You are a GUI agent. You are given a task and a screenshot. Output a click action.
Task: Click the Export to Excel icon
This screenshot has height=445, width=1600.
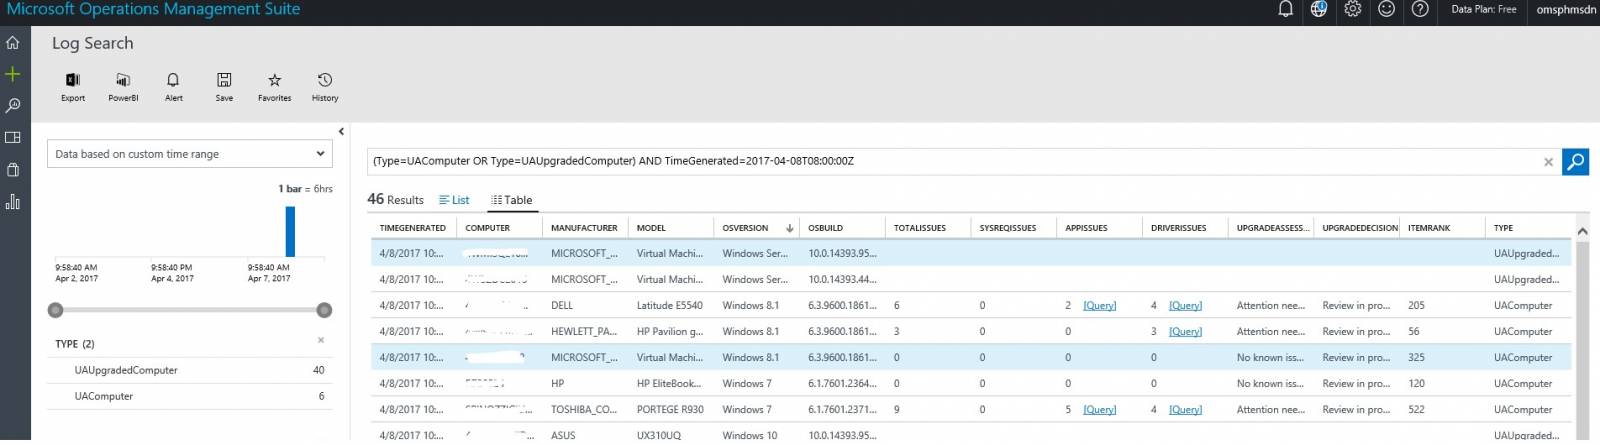73,81
